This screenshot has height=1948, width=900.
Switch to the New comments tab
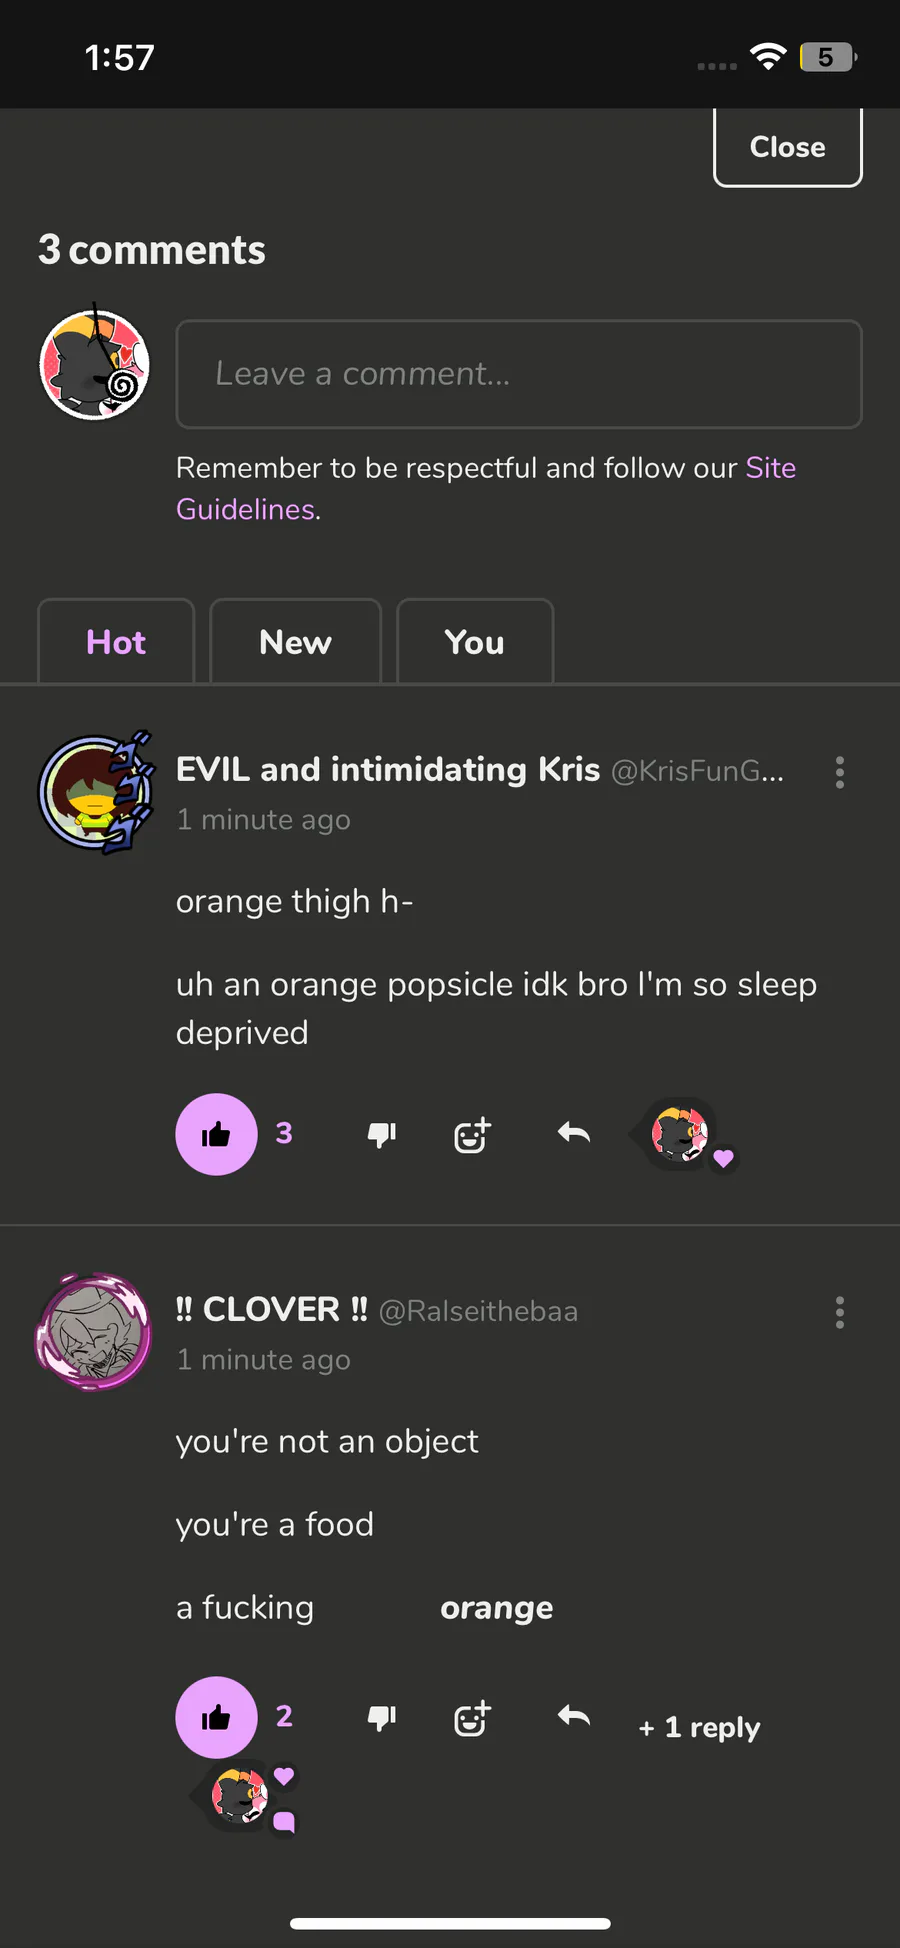[x=295, y=642]
